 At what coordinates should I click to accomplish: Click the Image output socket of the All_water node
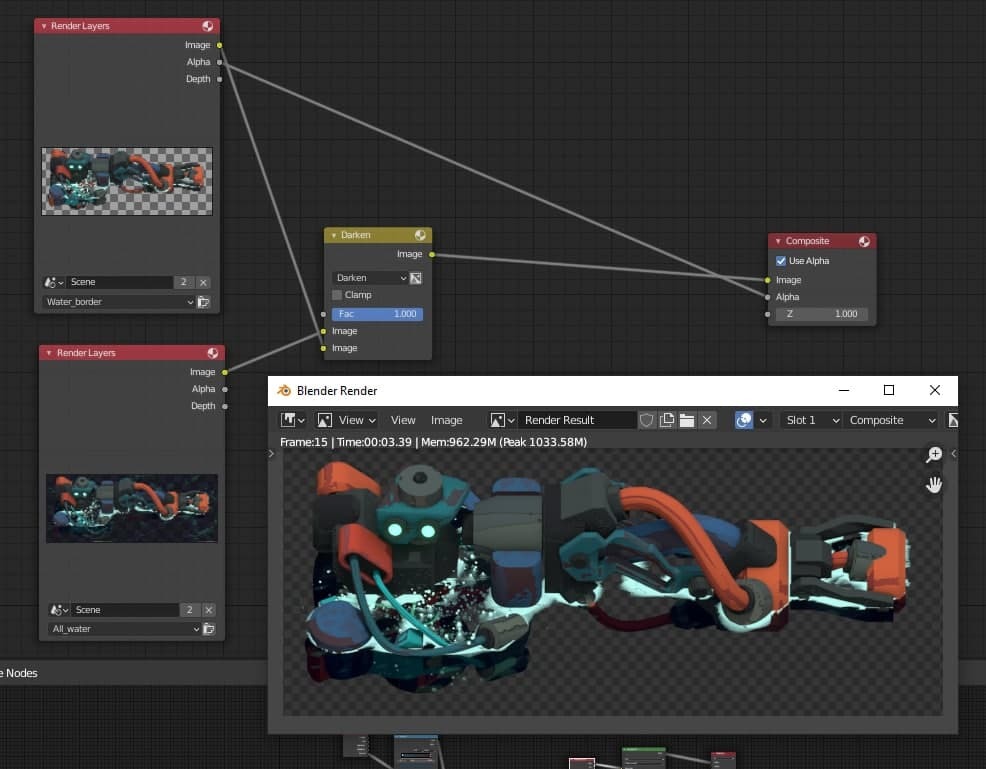coord(224,372)
